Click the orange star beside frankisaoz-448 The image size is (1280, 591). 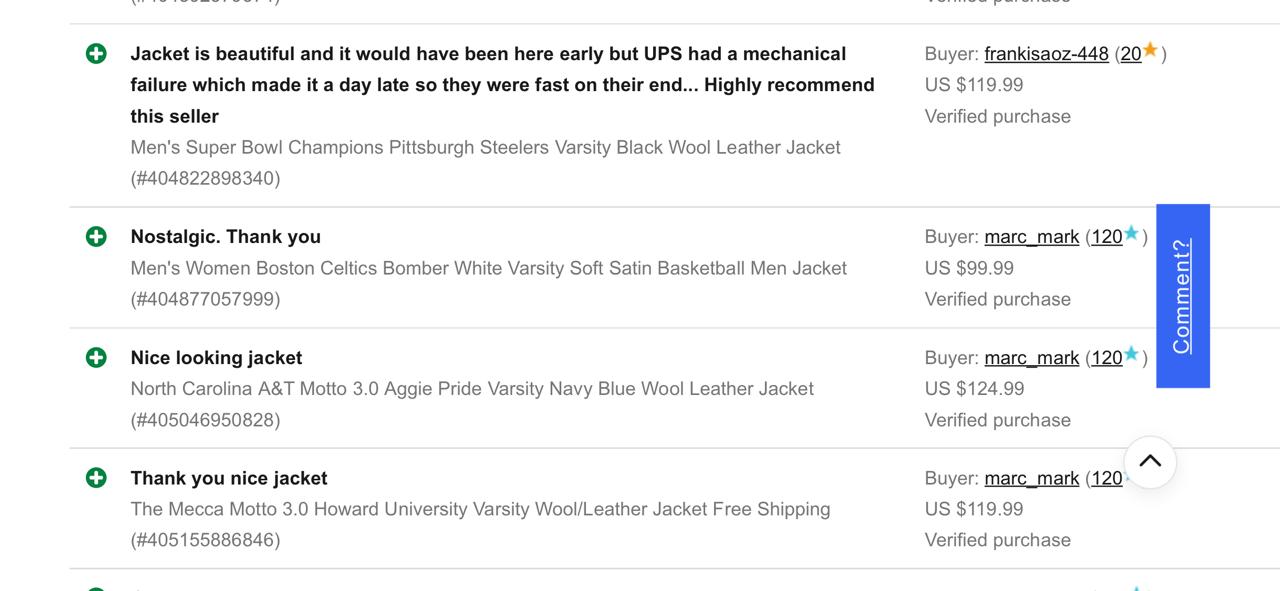pyautogui.click(x=1150, y=50)
